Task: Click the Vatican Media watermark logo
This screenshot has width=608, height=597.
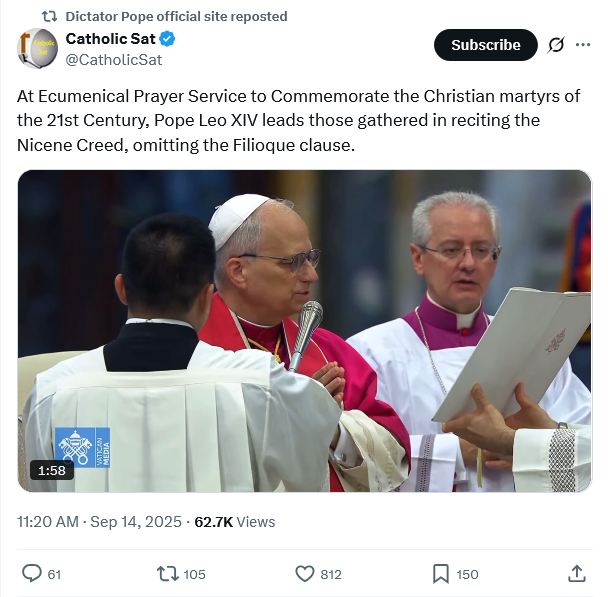Action: click(83, 447)
